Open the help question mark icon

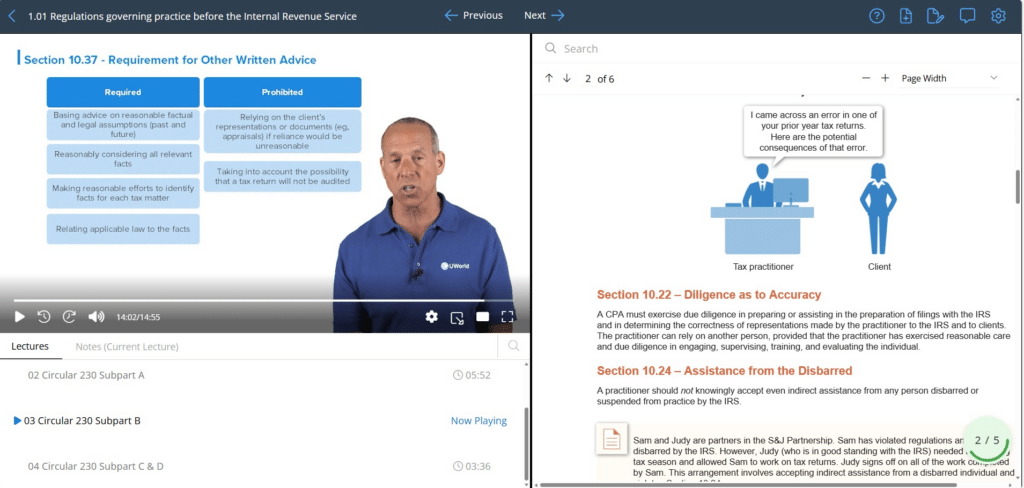(876, 16)
